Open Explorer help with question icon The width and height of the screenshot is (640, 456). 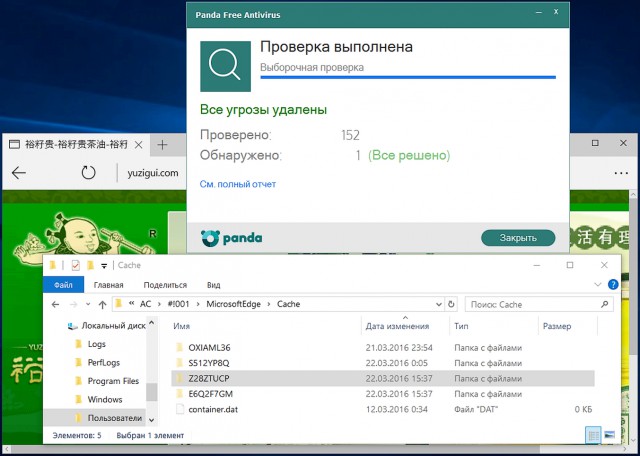613,285
